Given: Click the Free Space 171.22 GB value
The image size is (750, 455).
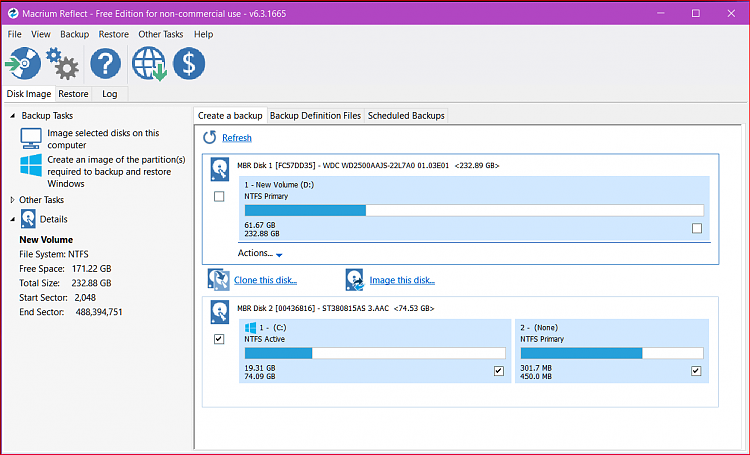Looking at the screenshot, I should coord(91,269).
